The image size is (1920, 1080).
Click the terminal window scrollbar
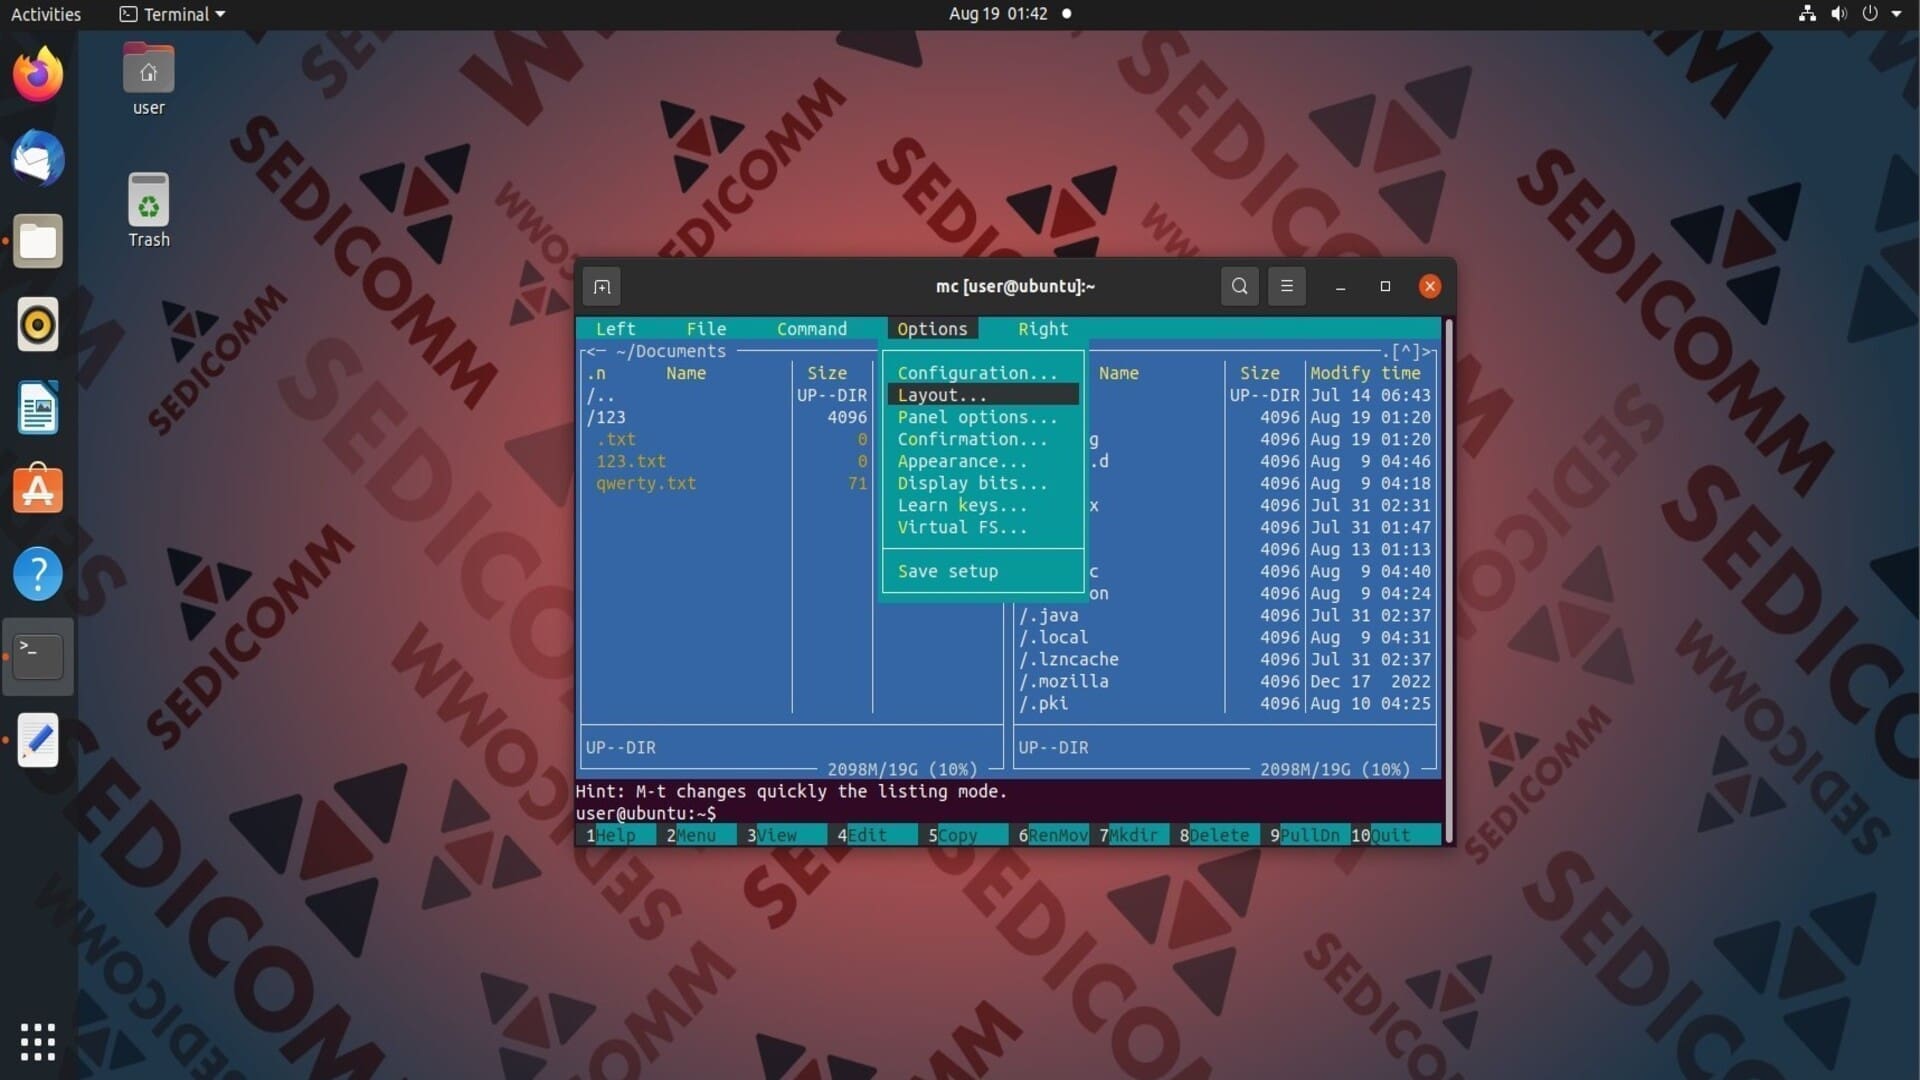[1448, 580]
